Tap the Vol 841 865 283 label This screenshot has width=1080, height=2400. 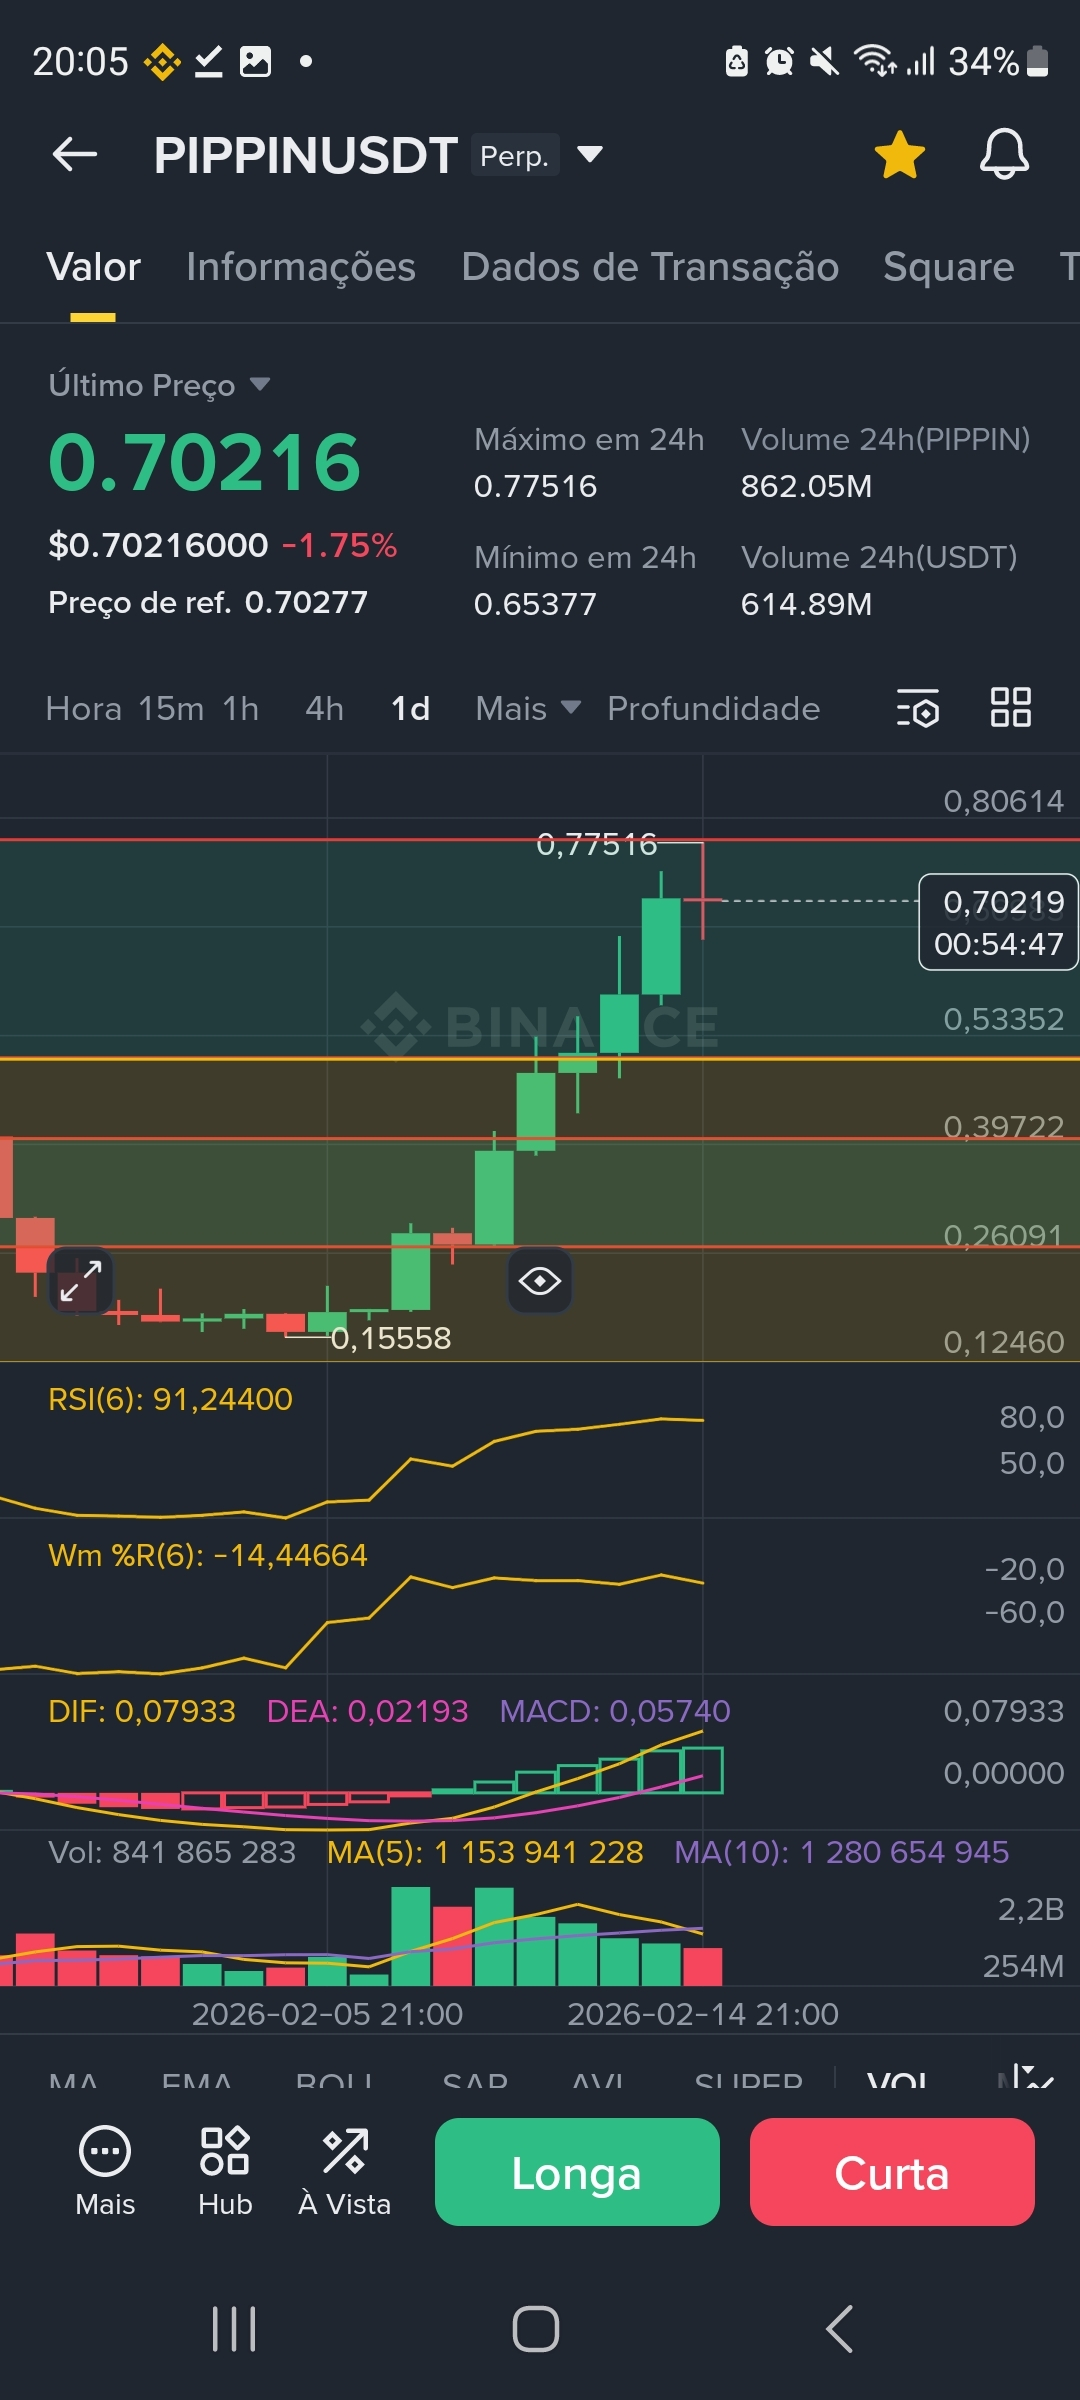pyautogui.click(x=172, y=1852)
